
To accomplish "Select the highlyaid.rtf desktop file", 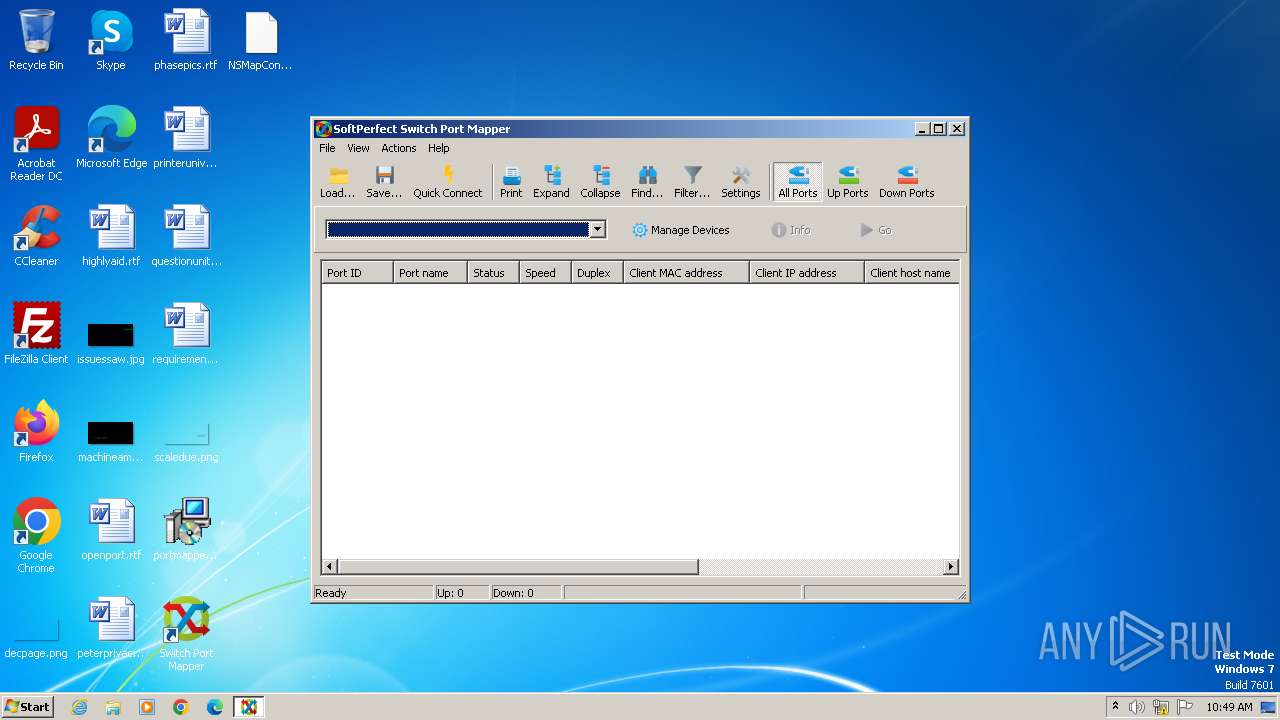I will [111, 236].
